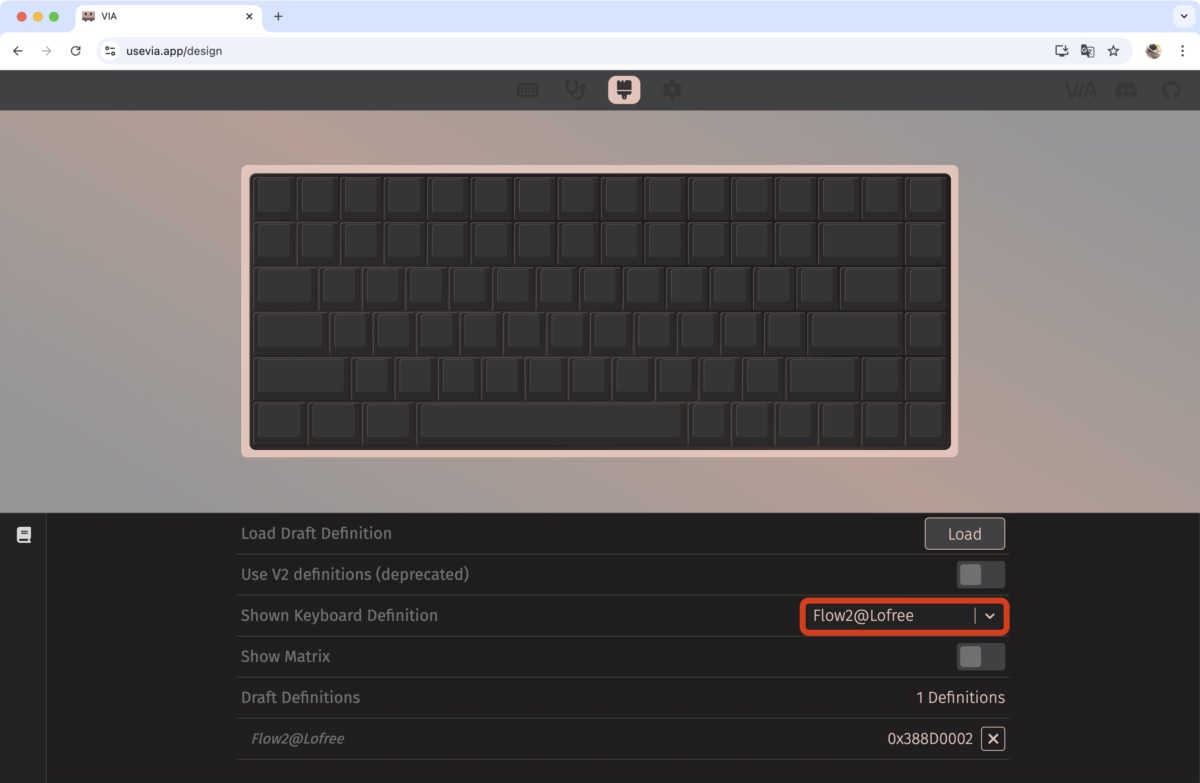Viewport: 1200px width, 783px height.
Task: Open the Configure keyboard tab icon
Action: (x=527, y=90)
